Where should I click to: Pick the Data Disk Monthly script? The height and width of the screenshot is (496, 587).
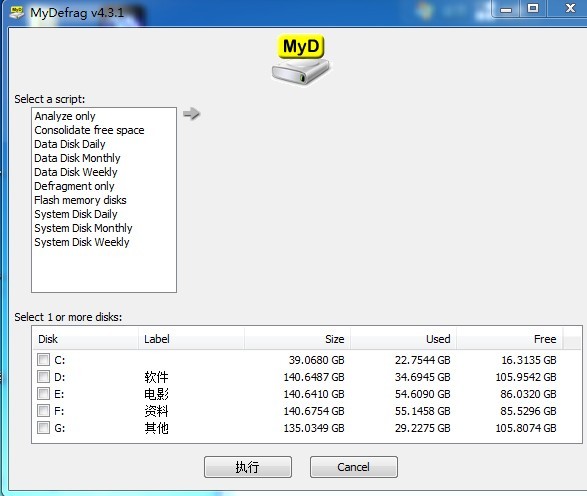click(x=77, y=158)
